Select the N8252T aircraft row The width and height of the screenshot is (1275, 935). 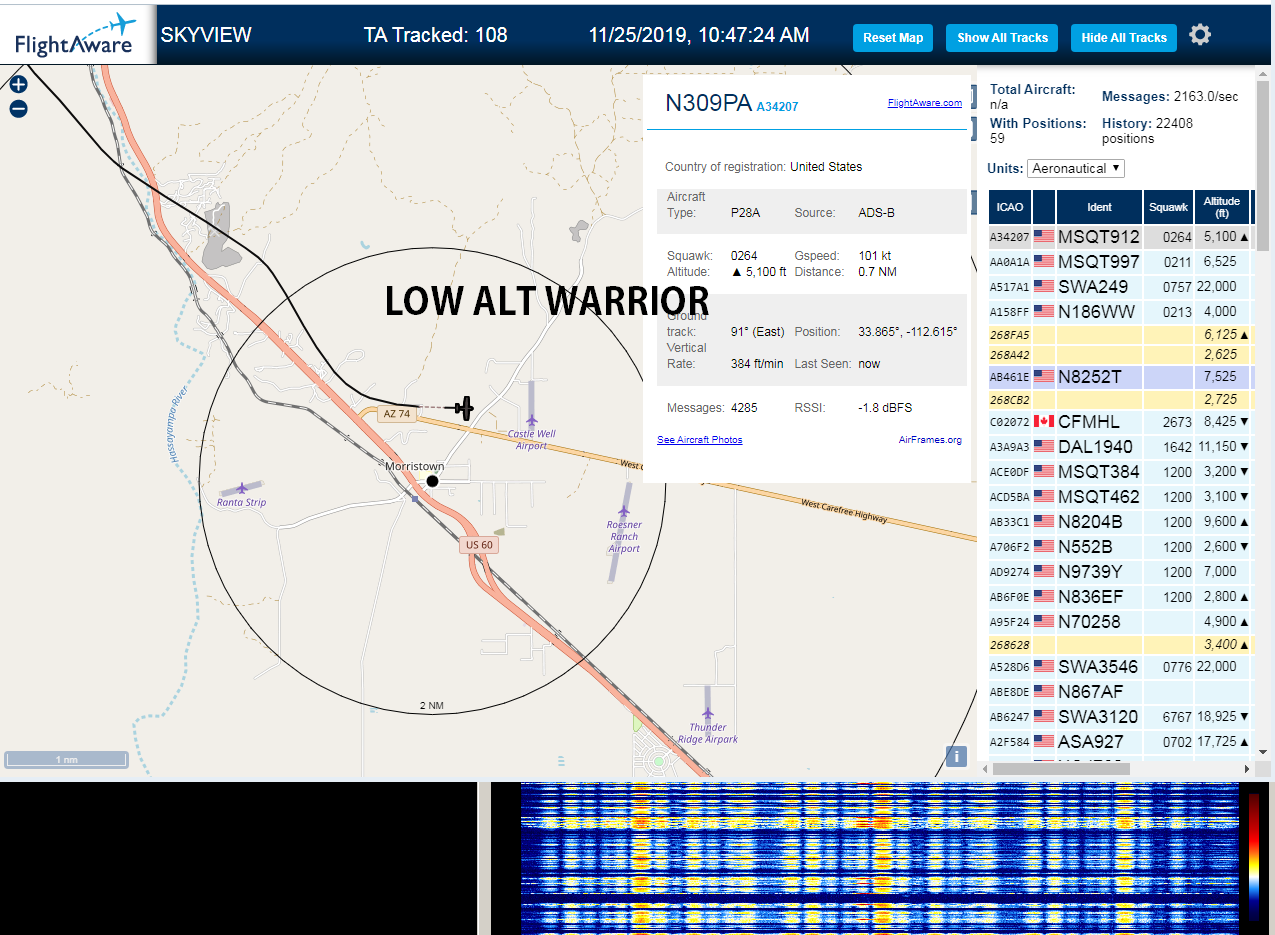point(1119,377)
